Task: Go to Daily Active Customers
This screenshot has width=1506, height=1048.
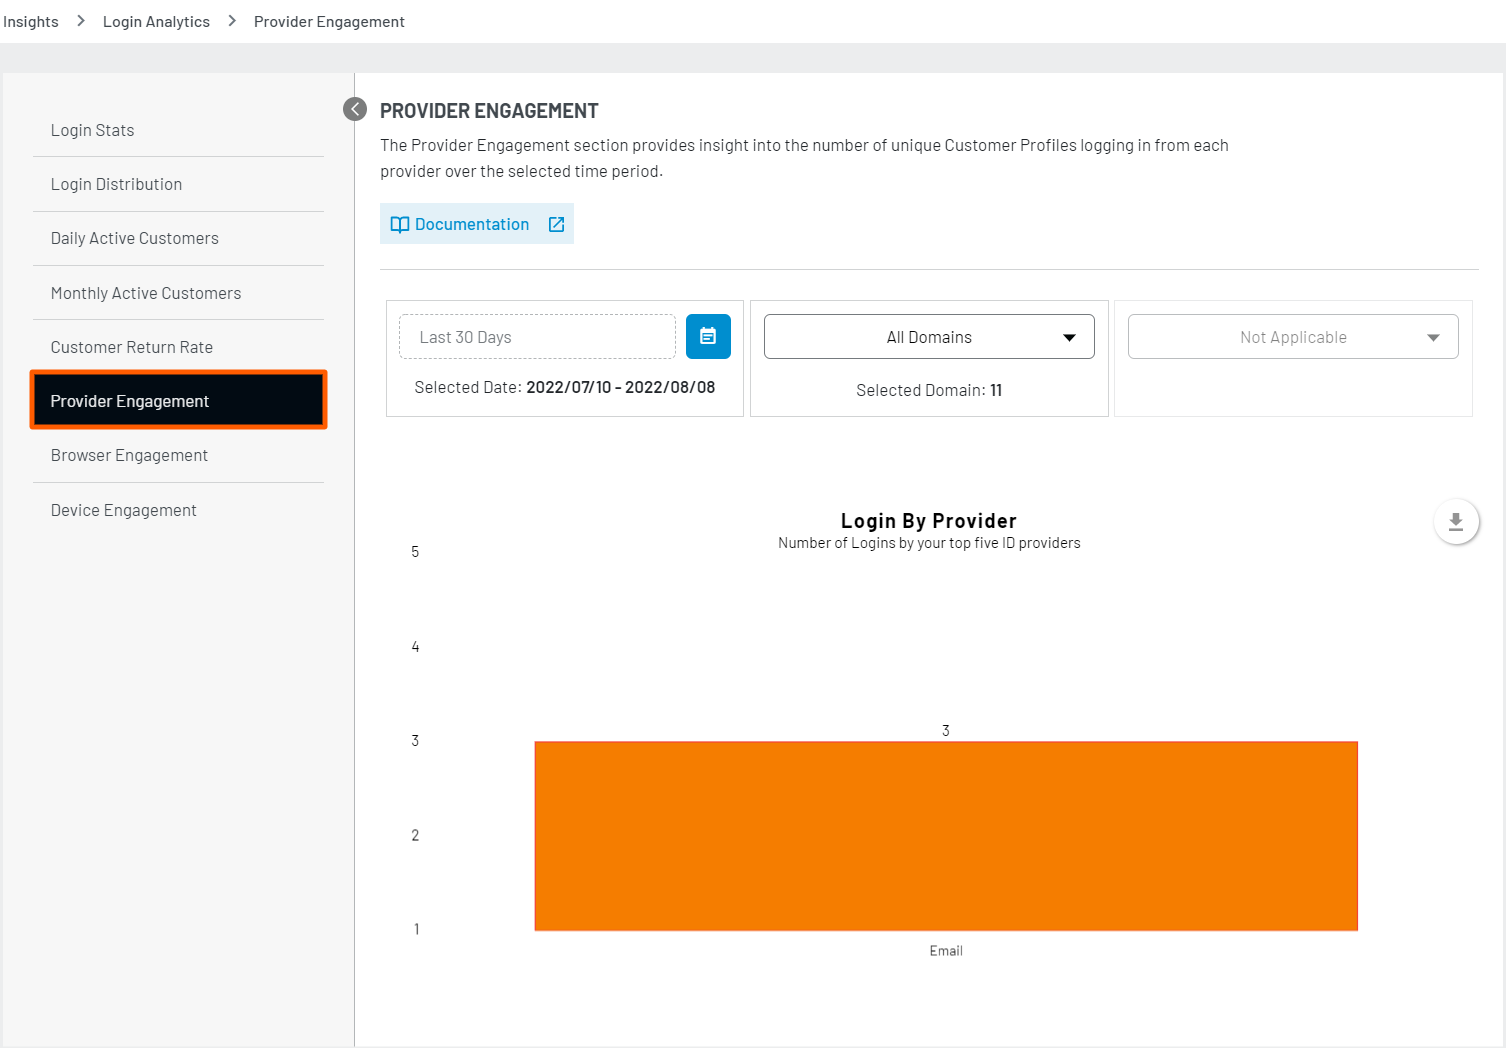Action: (134, 238)
